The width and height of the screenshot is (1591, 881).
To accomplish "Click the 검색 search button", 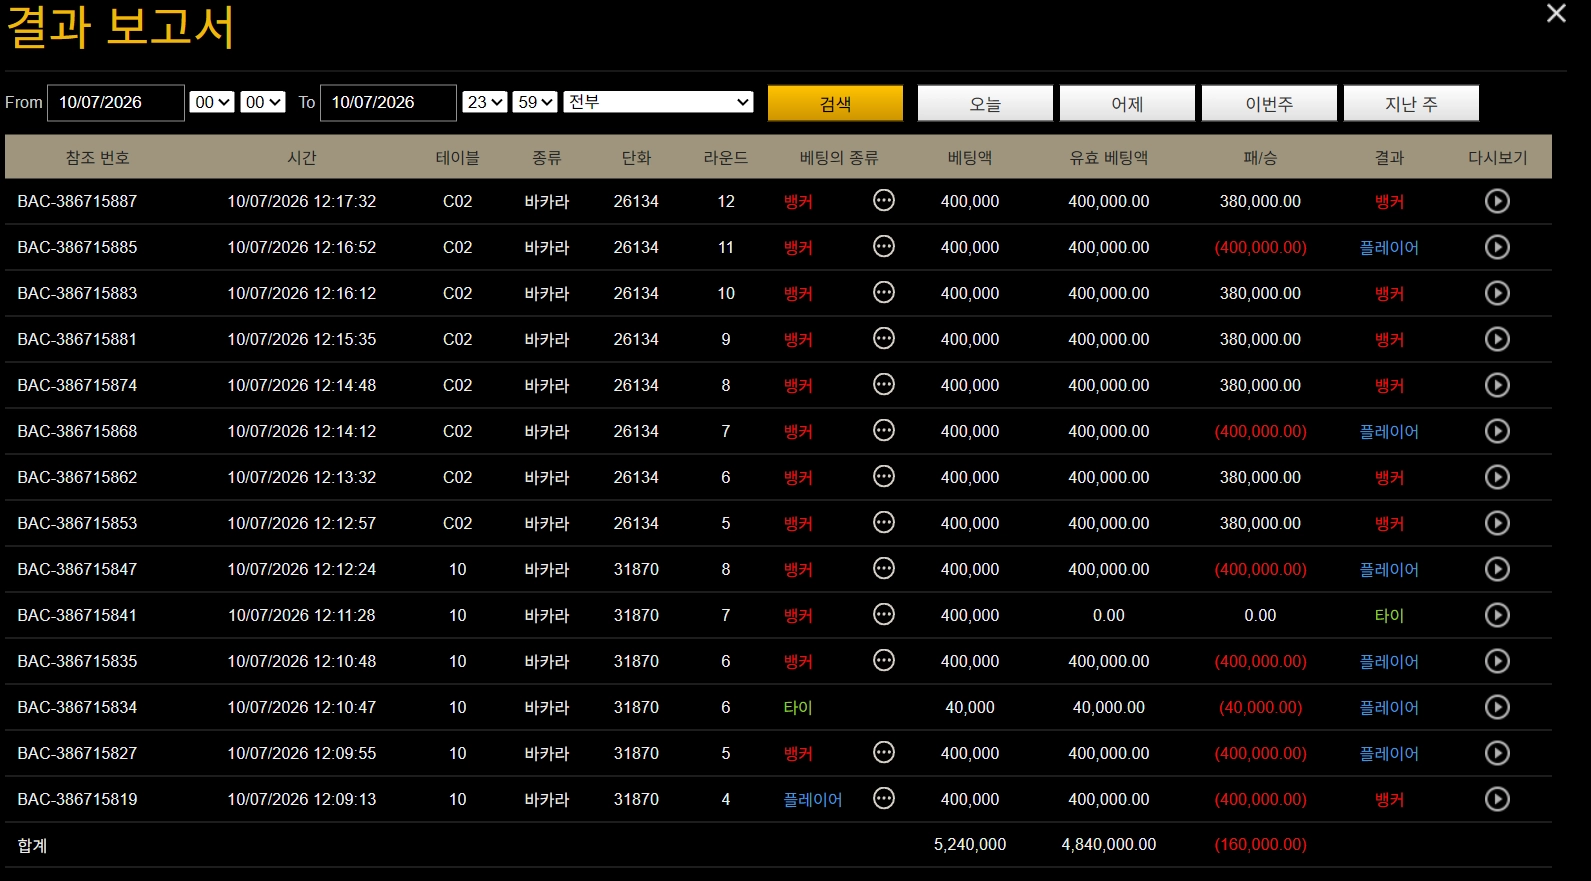I will coord(835,103).
